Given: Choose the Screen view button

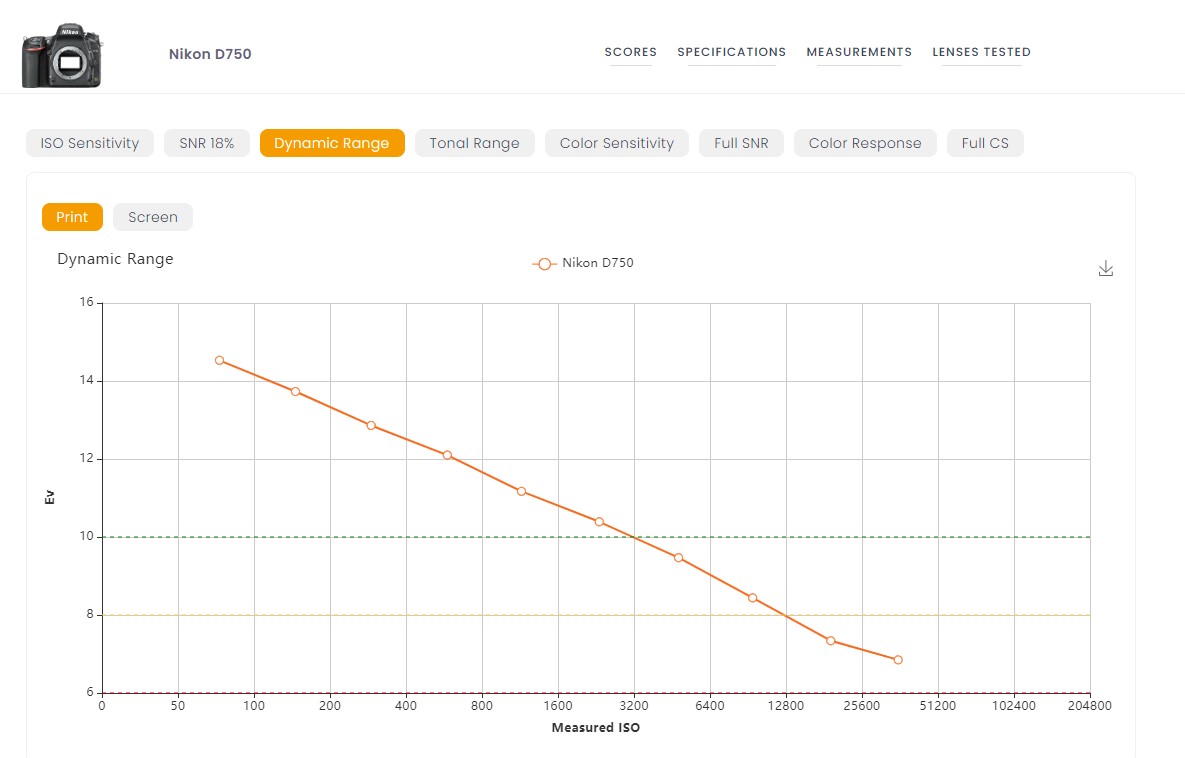Looking at the screenshot, I should [153, 217].
